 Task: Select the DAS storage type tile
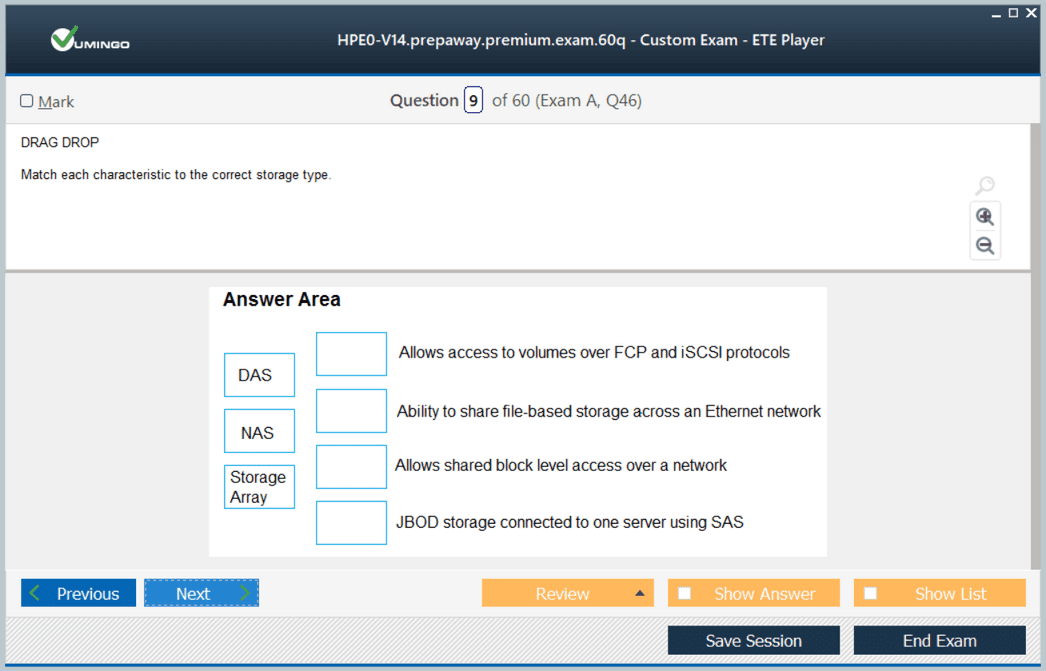(x=259, y=375)
